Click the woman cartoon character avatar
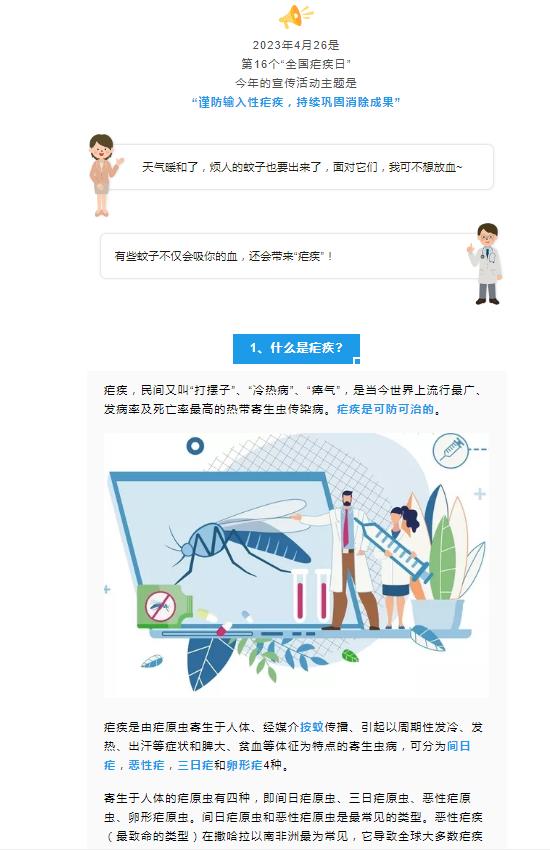Image resolution: width=550 pixels, height=850 pixels. pos(104,175)
